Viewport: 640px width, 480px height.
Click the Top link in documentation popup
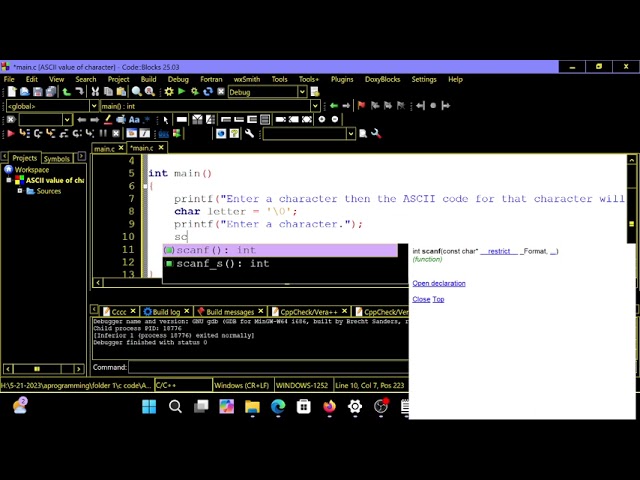pos(438,299)
